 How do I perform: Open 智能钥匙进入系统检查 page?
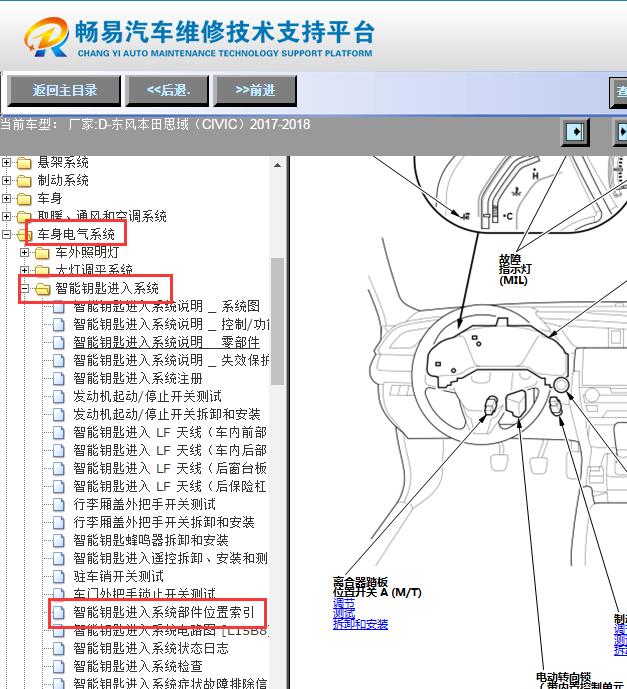(138, 667)
